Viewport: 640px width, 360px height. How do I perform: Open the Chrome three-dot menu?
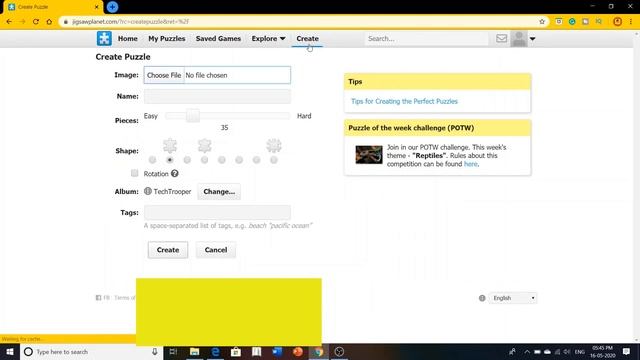[631, 22]
